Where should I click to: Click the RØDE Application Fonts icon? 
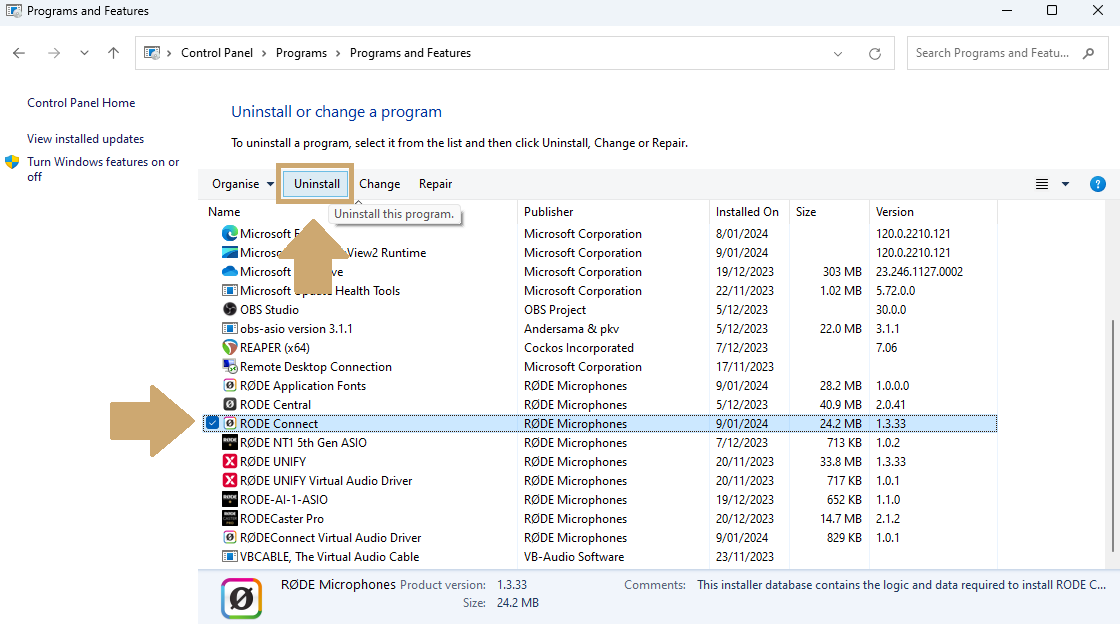(x=229, y=386)
